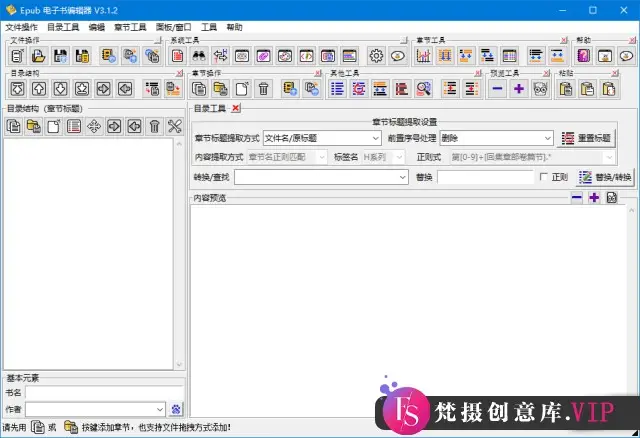The image size is (640, 438).
Task: Click the purple paperclip window icon
Action: [263, 56]
